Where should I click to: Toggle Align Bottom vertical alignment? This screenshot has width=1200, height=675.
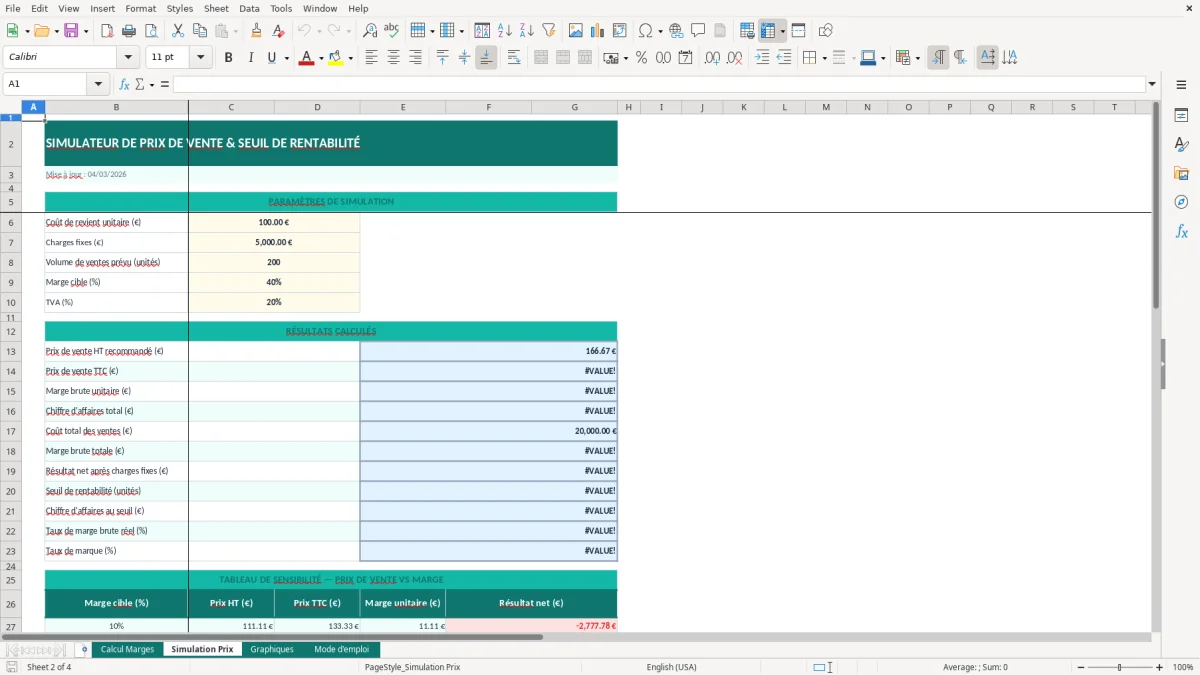coord(486,58)
